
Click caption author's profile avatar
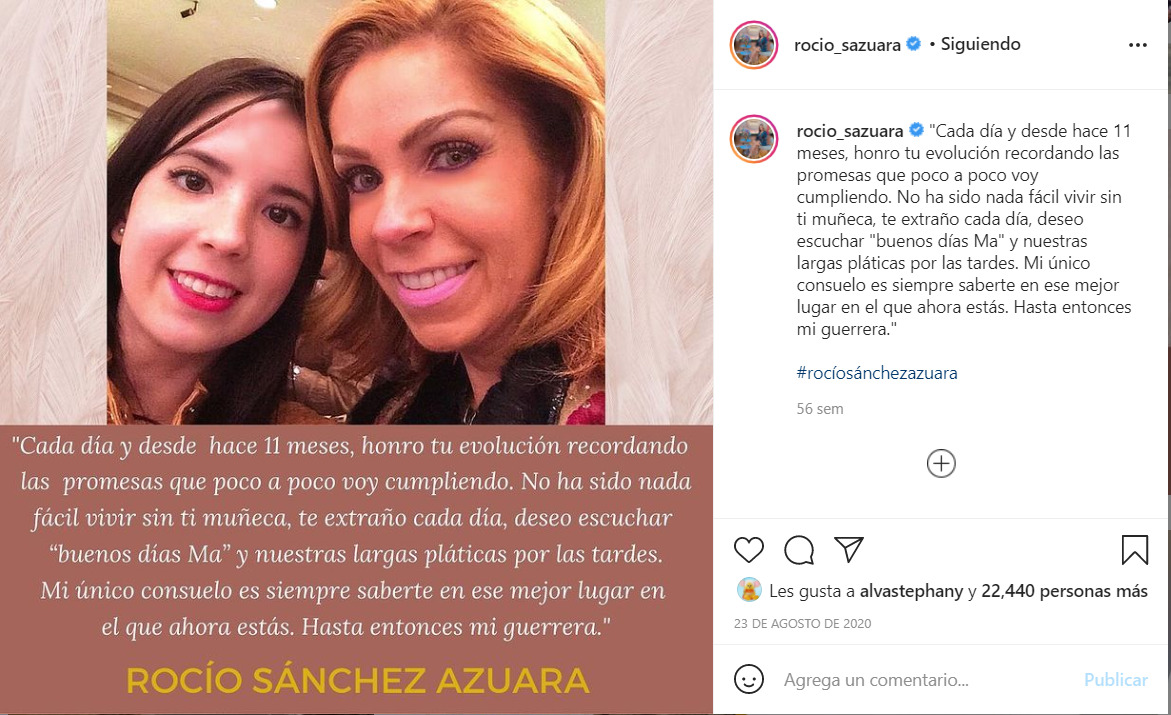pos(754,139)
